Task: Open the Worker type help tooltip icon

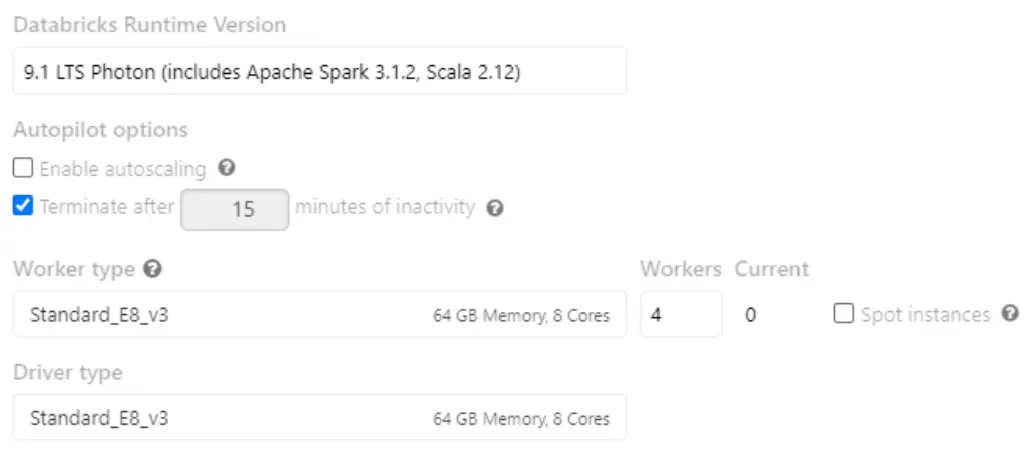Action: [x=152, y=269]
